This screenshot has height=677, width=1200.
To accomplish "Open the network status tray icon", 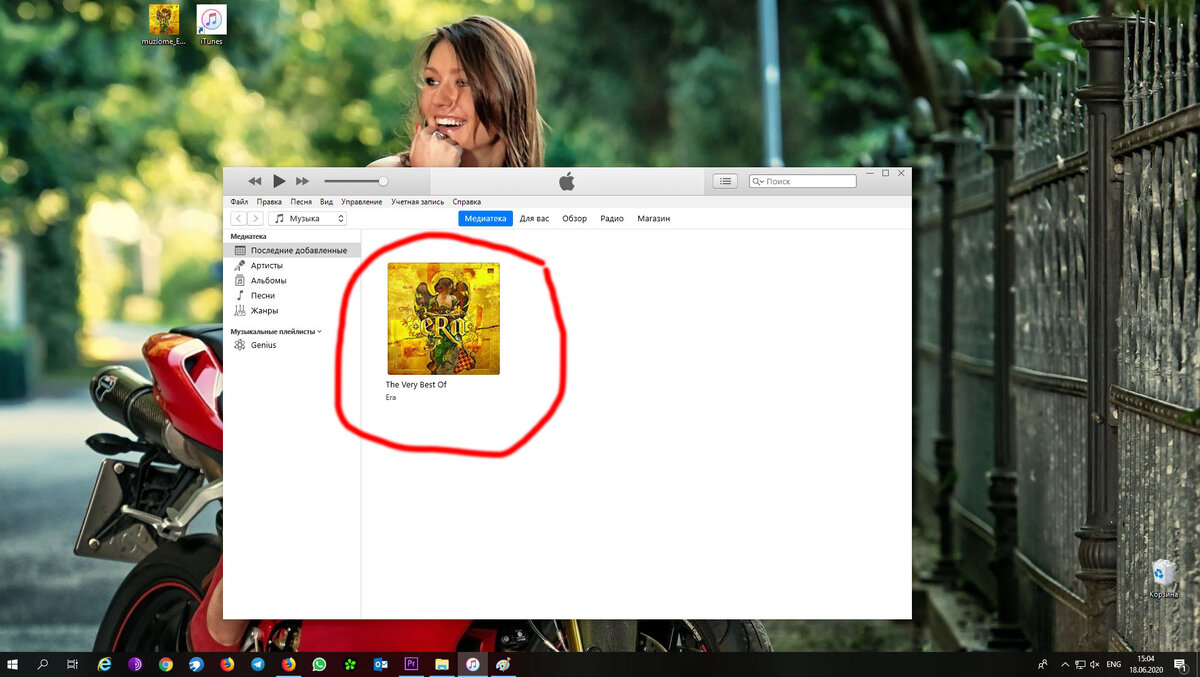I will click(1080, 664).
